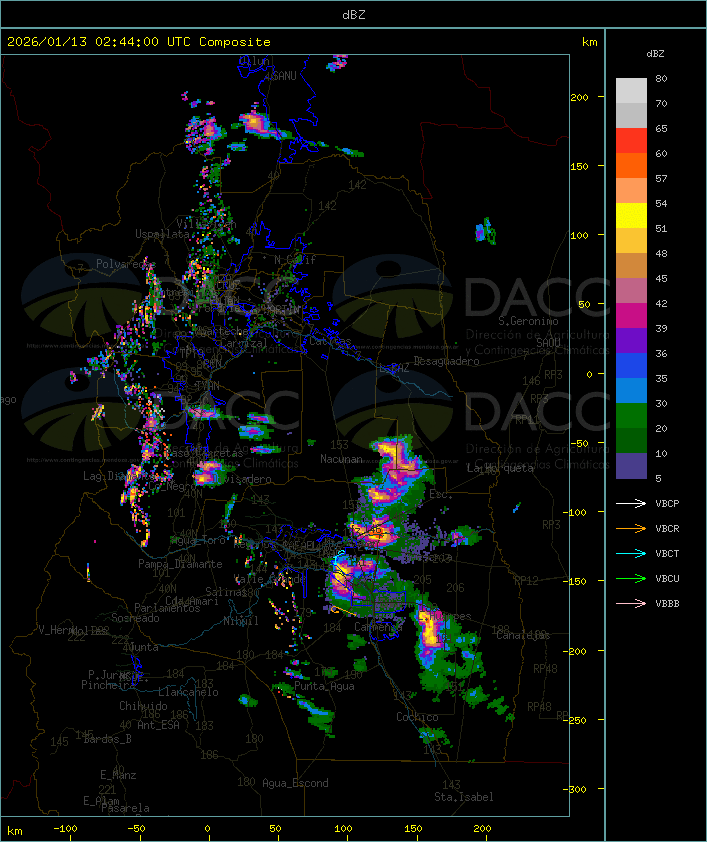Click the 'Uspallata' map label
The width and height of the screenshot is (707, 842).
pyautogui.click(x=162, y=234)
